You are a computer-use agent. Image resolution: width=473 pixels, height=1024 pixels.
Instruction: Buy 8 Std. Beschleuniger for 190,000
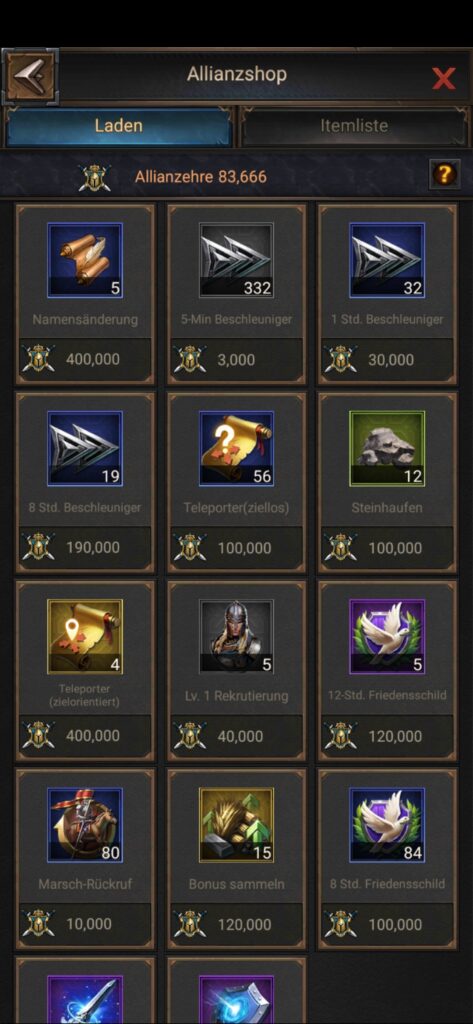pos(85,547)
